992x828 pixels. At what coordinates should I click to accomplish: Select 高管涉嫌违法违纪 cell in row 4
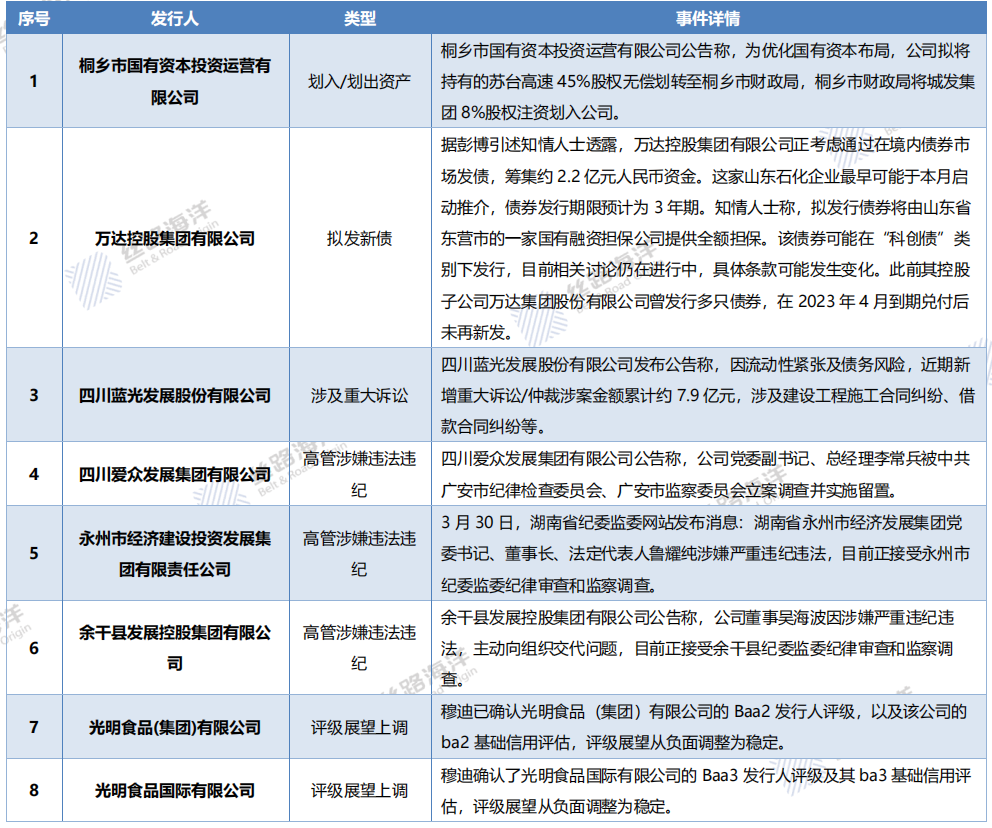(359, 474)
